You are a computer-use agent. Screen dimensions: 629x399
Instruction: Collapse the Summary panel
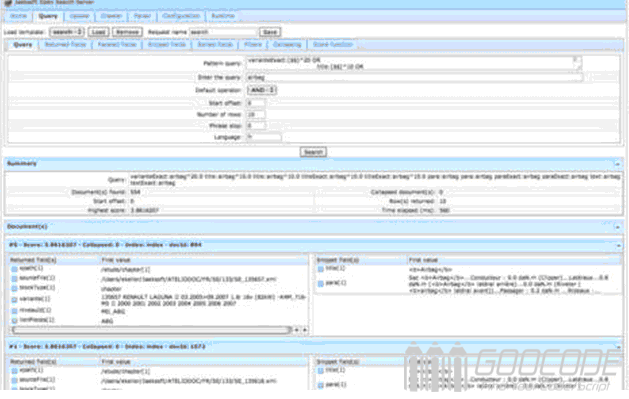(x=617, y=164)
